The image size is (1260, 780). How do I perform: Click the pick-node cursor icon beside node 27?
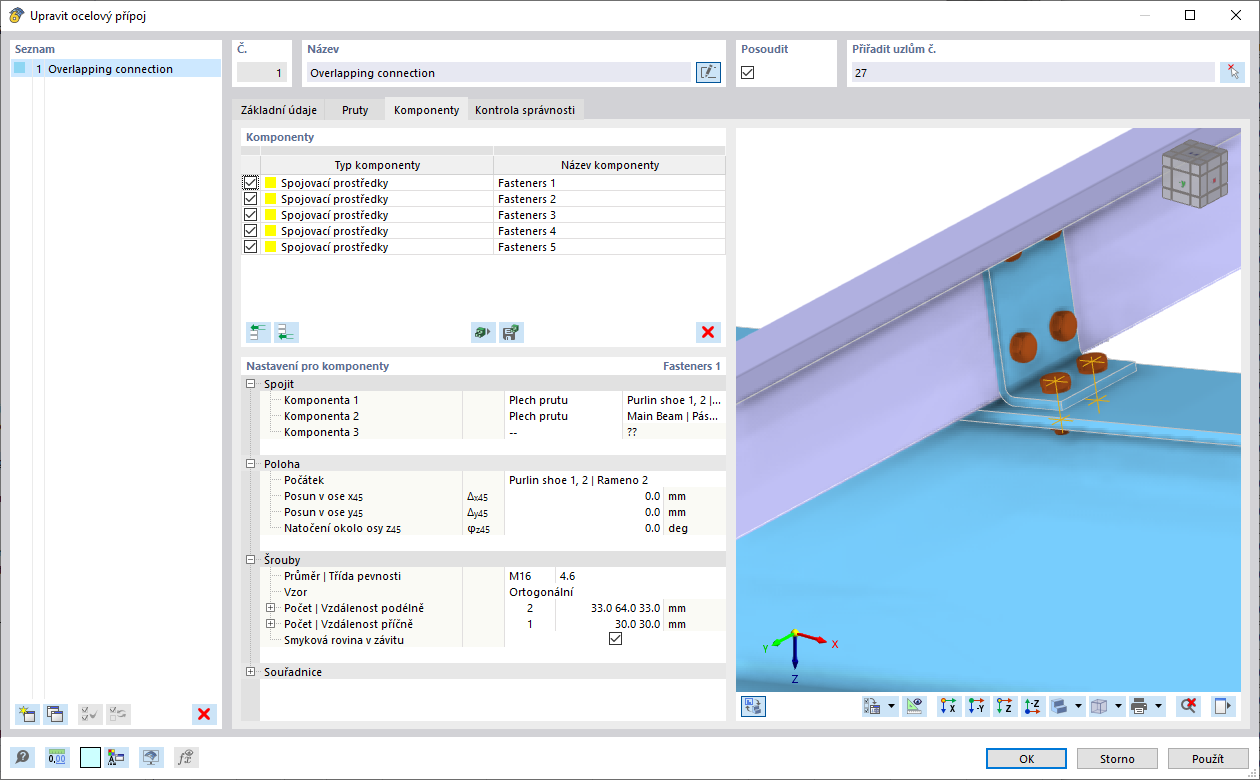(x=1233, y=72)
